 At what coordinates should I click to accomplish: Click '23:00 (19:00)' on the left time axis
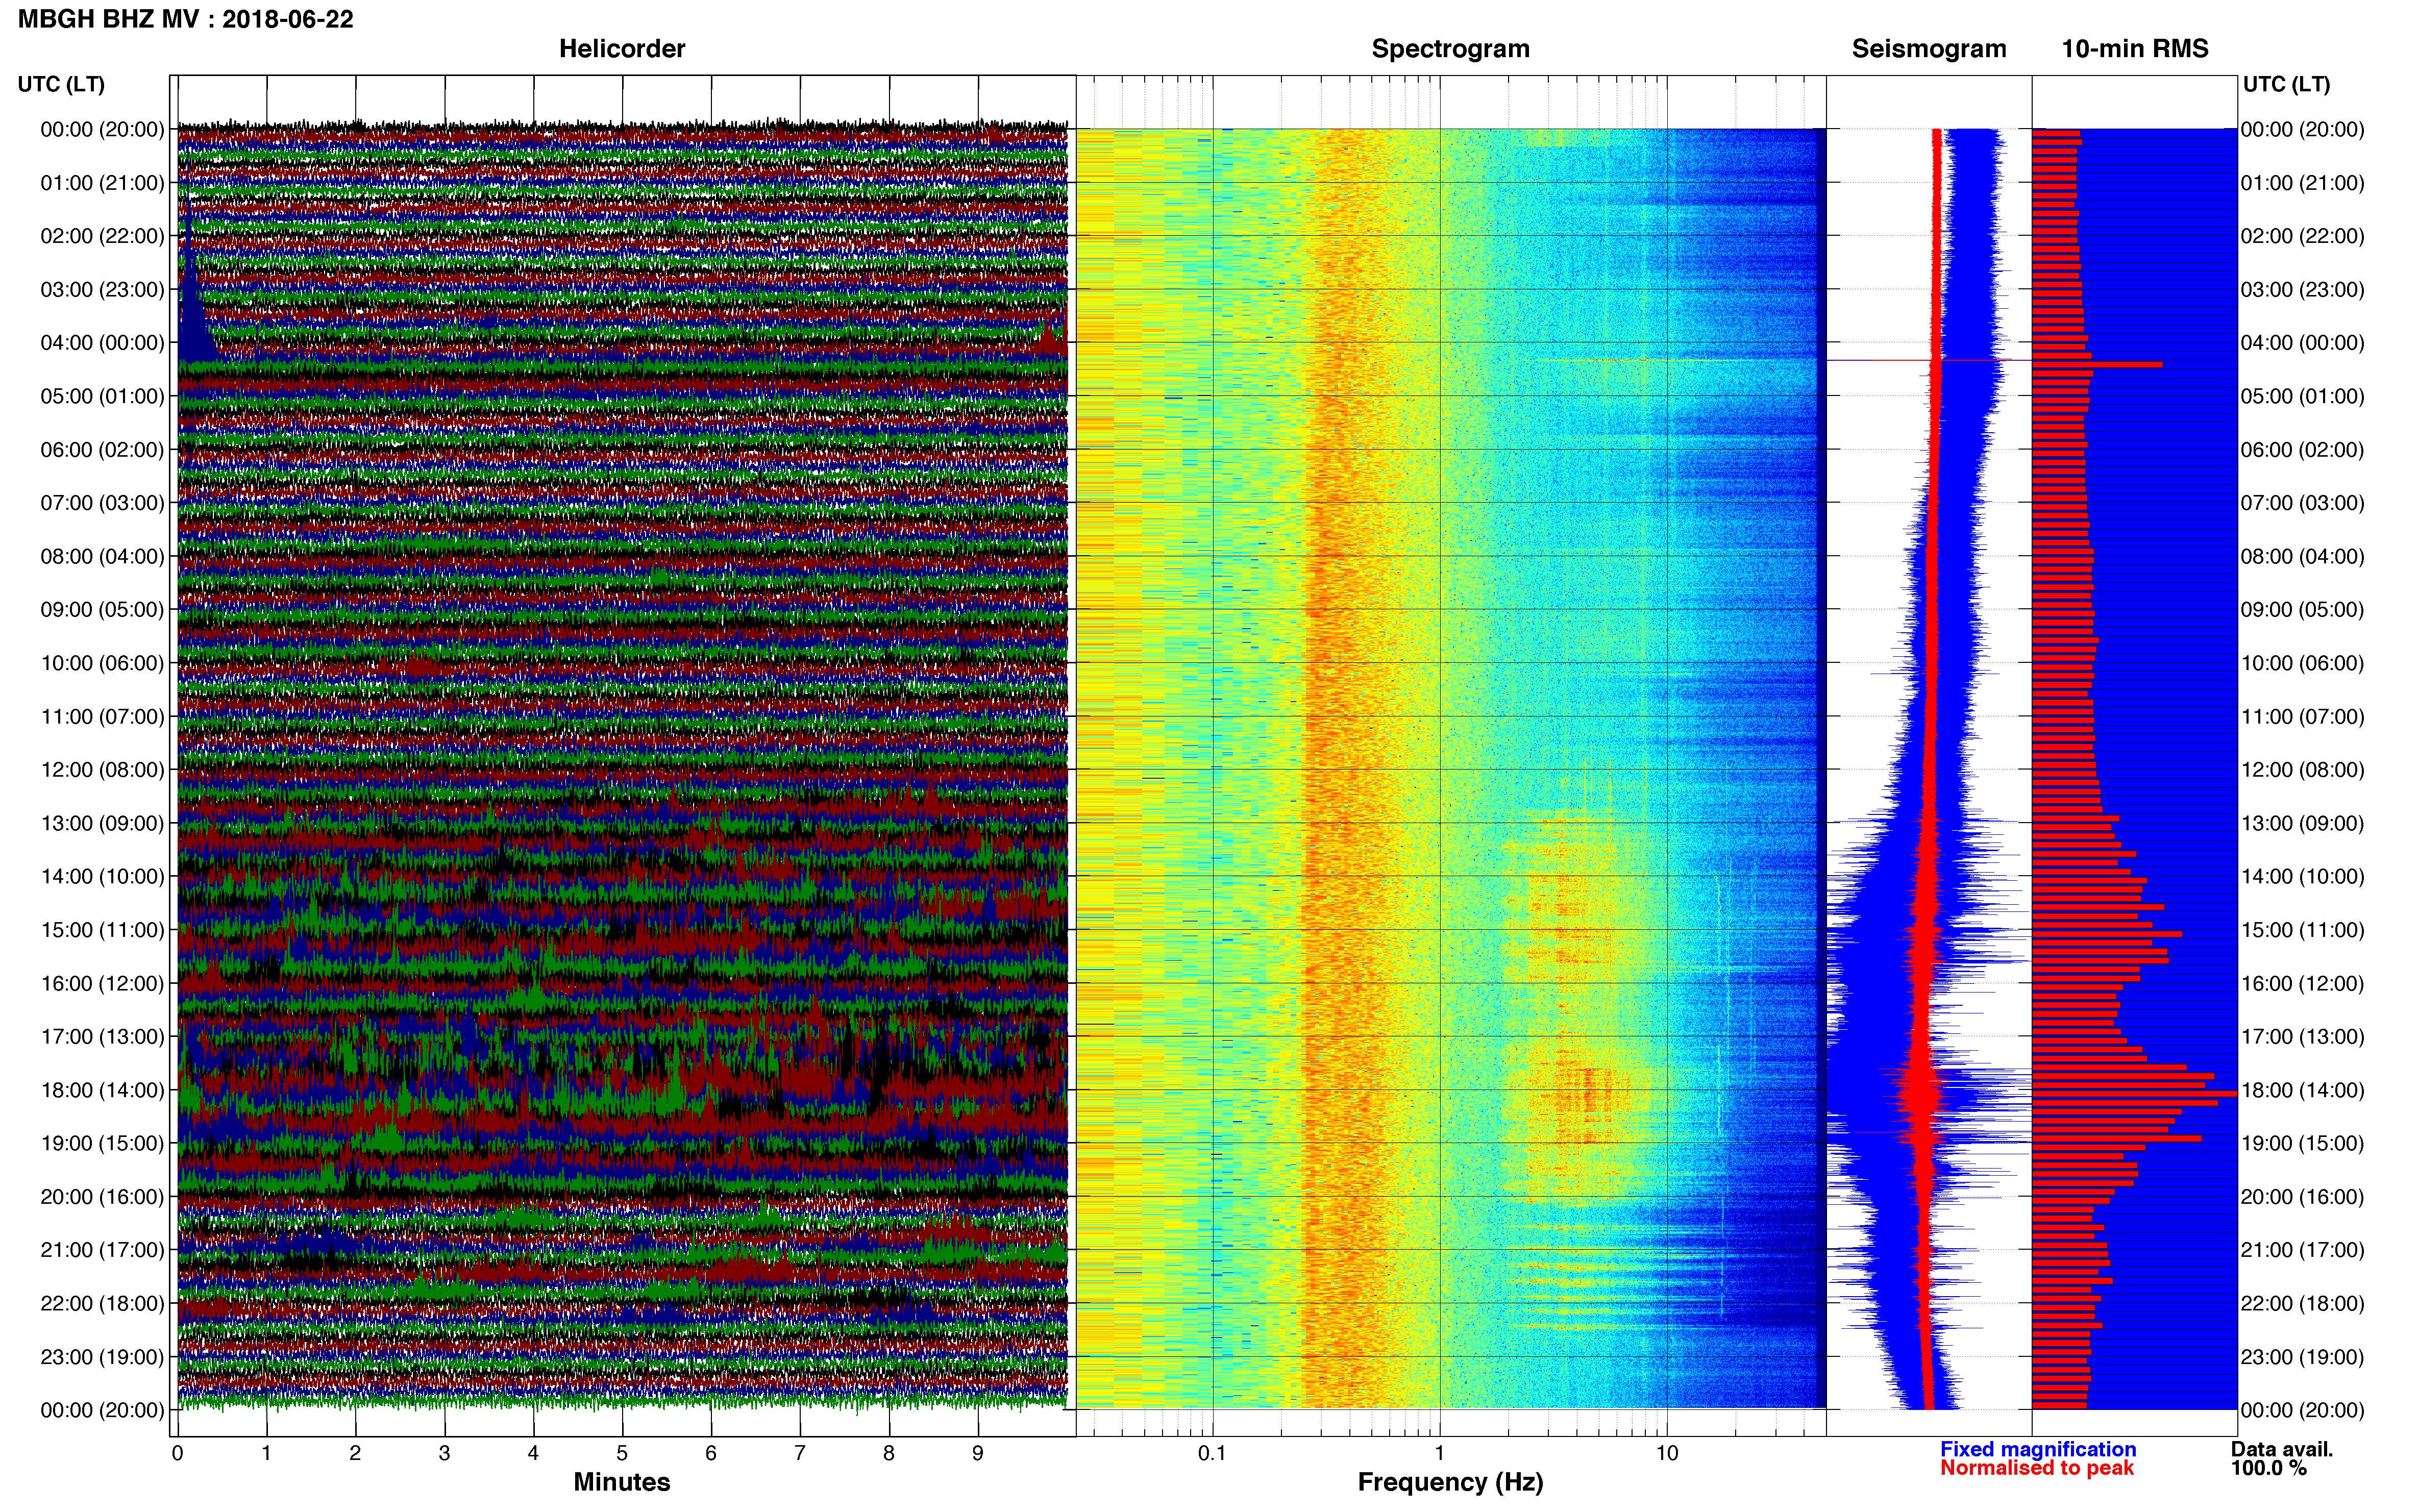point(102,1357)
